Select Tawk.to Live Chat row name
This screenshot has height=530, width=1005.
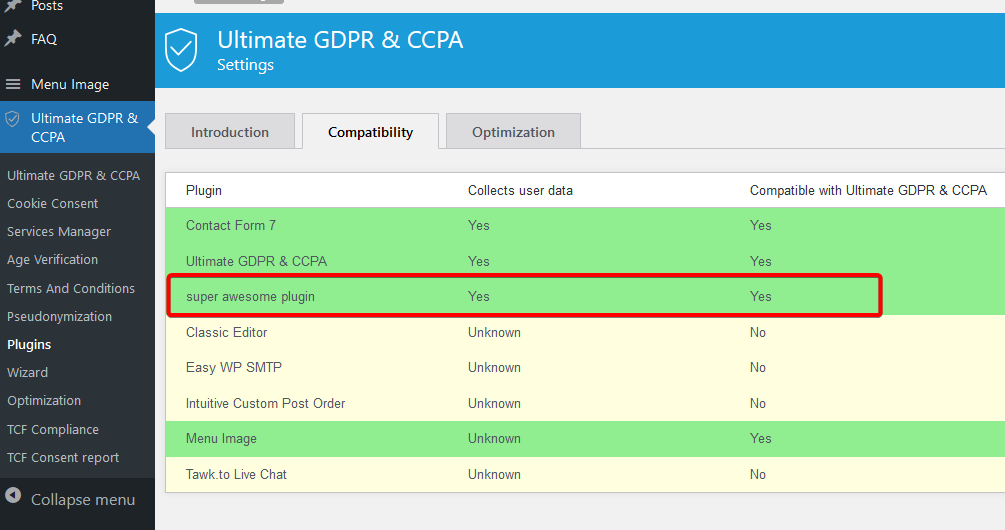pyautogui.click(x=236, y=474)
